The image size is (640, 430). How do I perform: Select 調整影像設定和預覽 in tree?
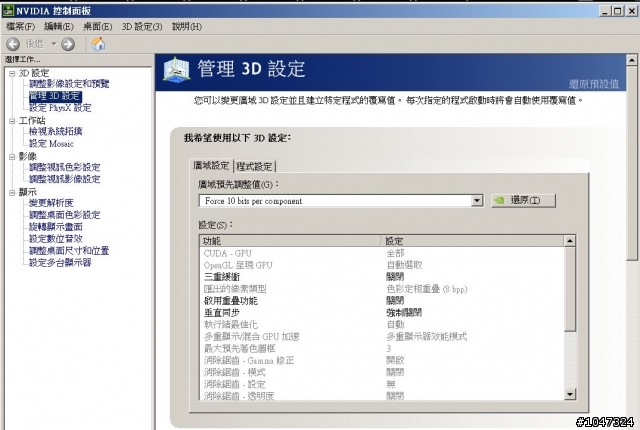(x=69, y=84)
